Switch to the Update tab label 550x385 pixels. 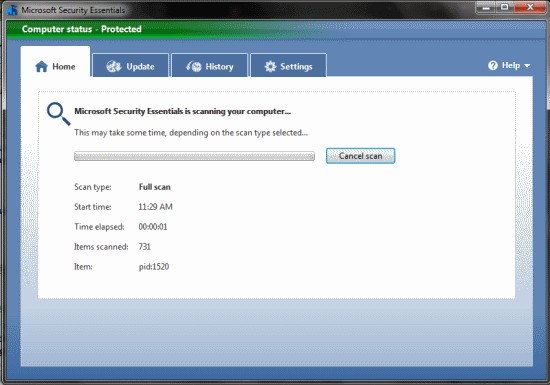click(140, 67)
